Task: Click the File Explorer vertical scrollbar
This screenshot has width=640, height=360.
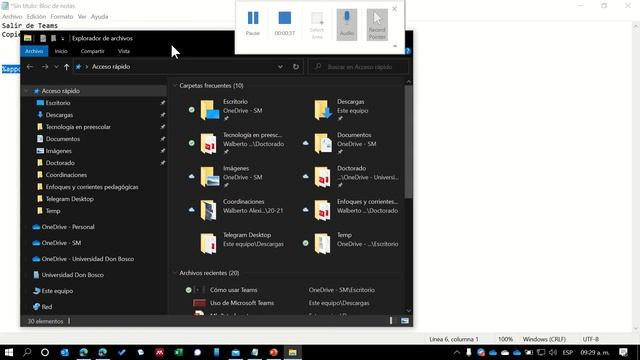Action: coord(409,141)
